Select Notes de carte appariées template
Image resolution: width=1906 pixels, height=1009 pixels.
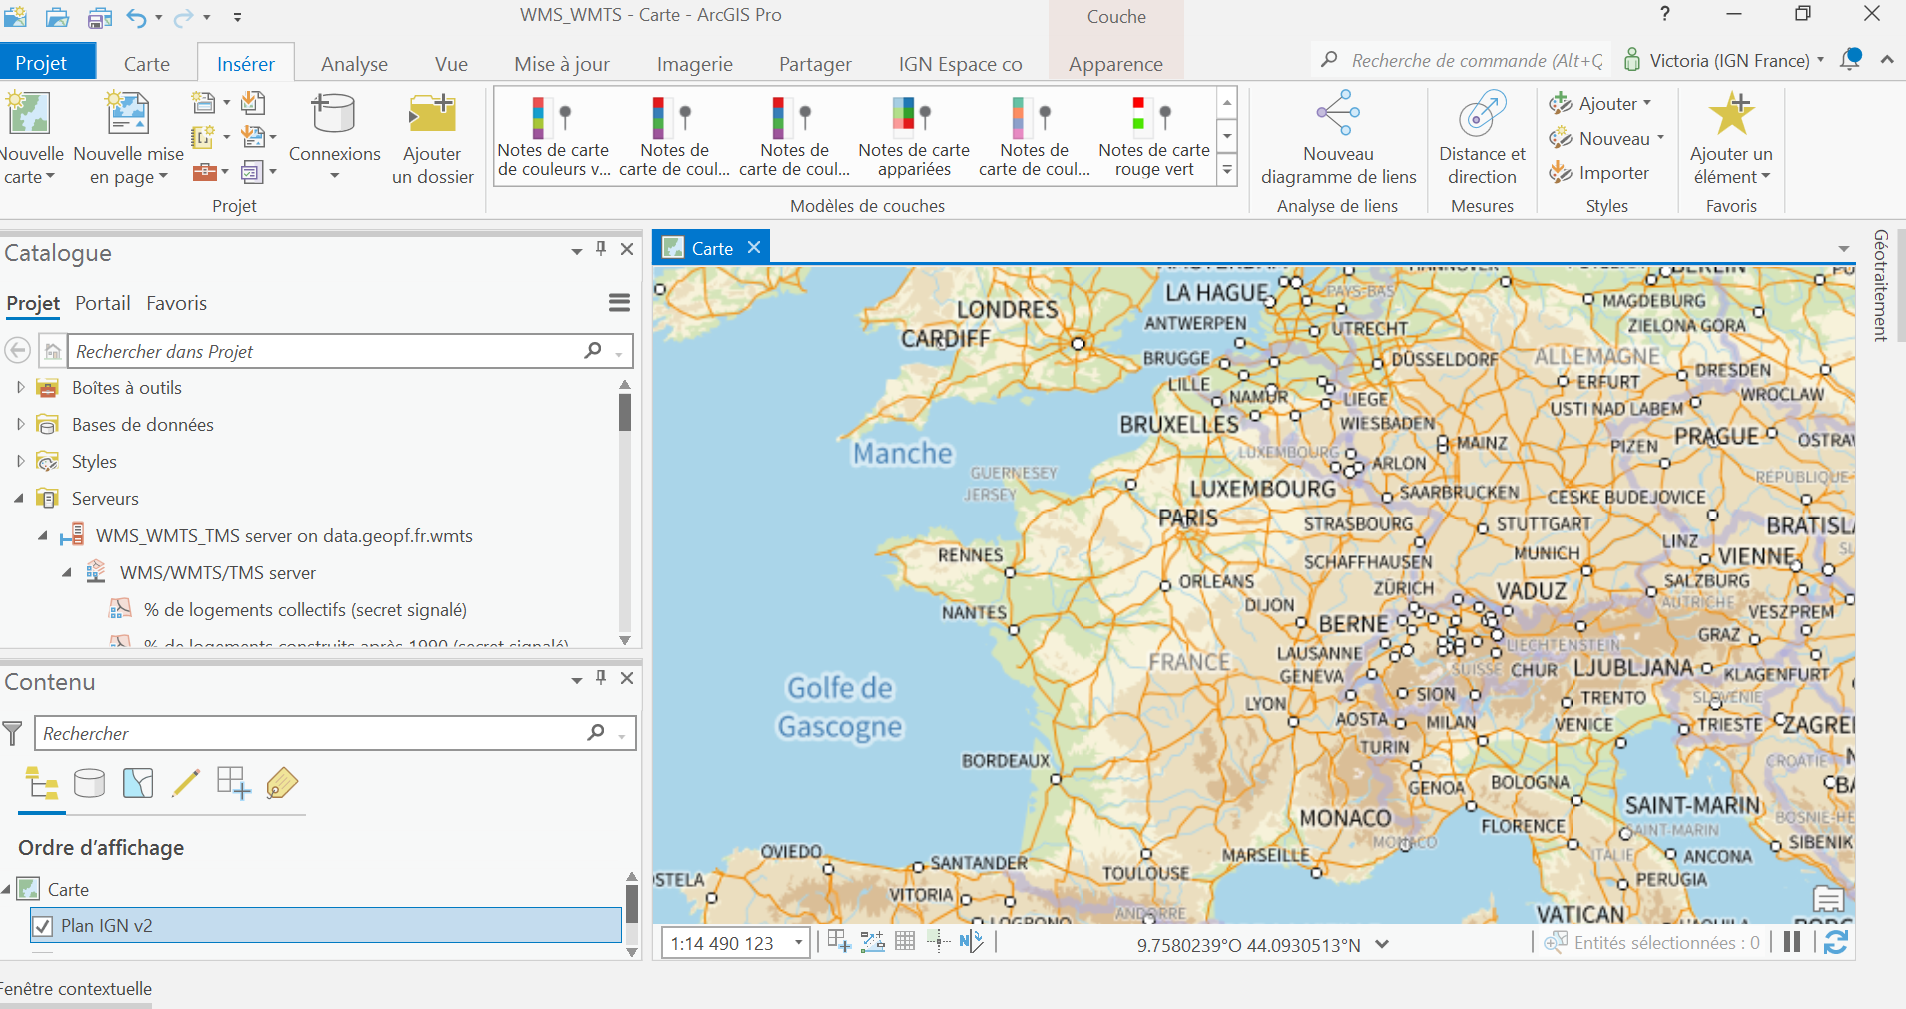click(914, 137)
